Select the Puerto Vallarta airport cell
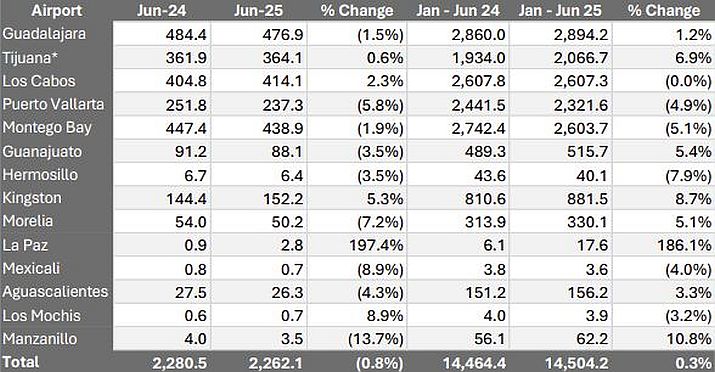715x372 pixels. 53,104
